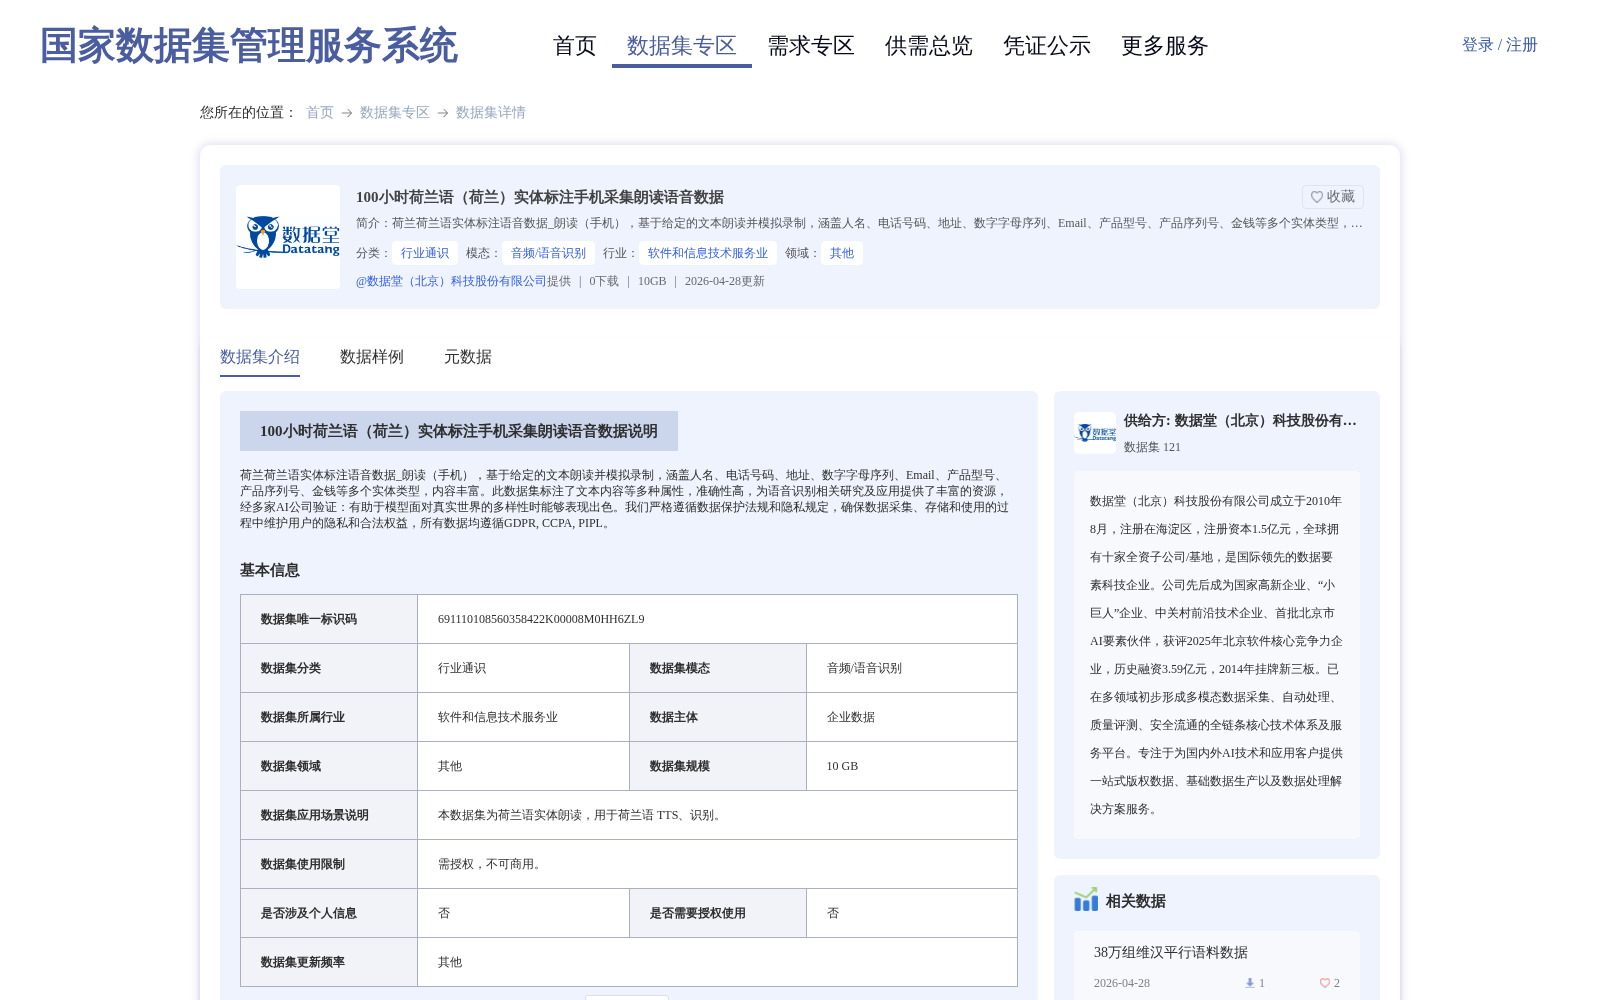Image resolution: width=1600 pixels, height=1000 pixels.
Task: Click the heart icon in 收藏 button
Action: (1317, 197)
